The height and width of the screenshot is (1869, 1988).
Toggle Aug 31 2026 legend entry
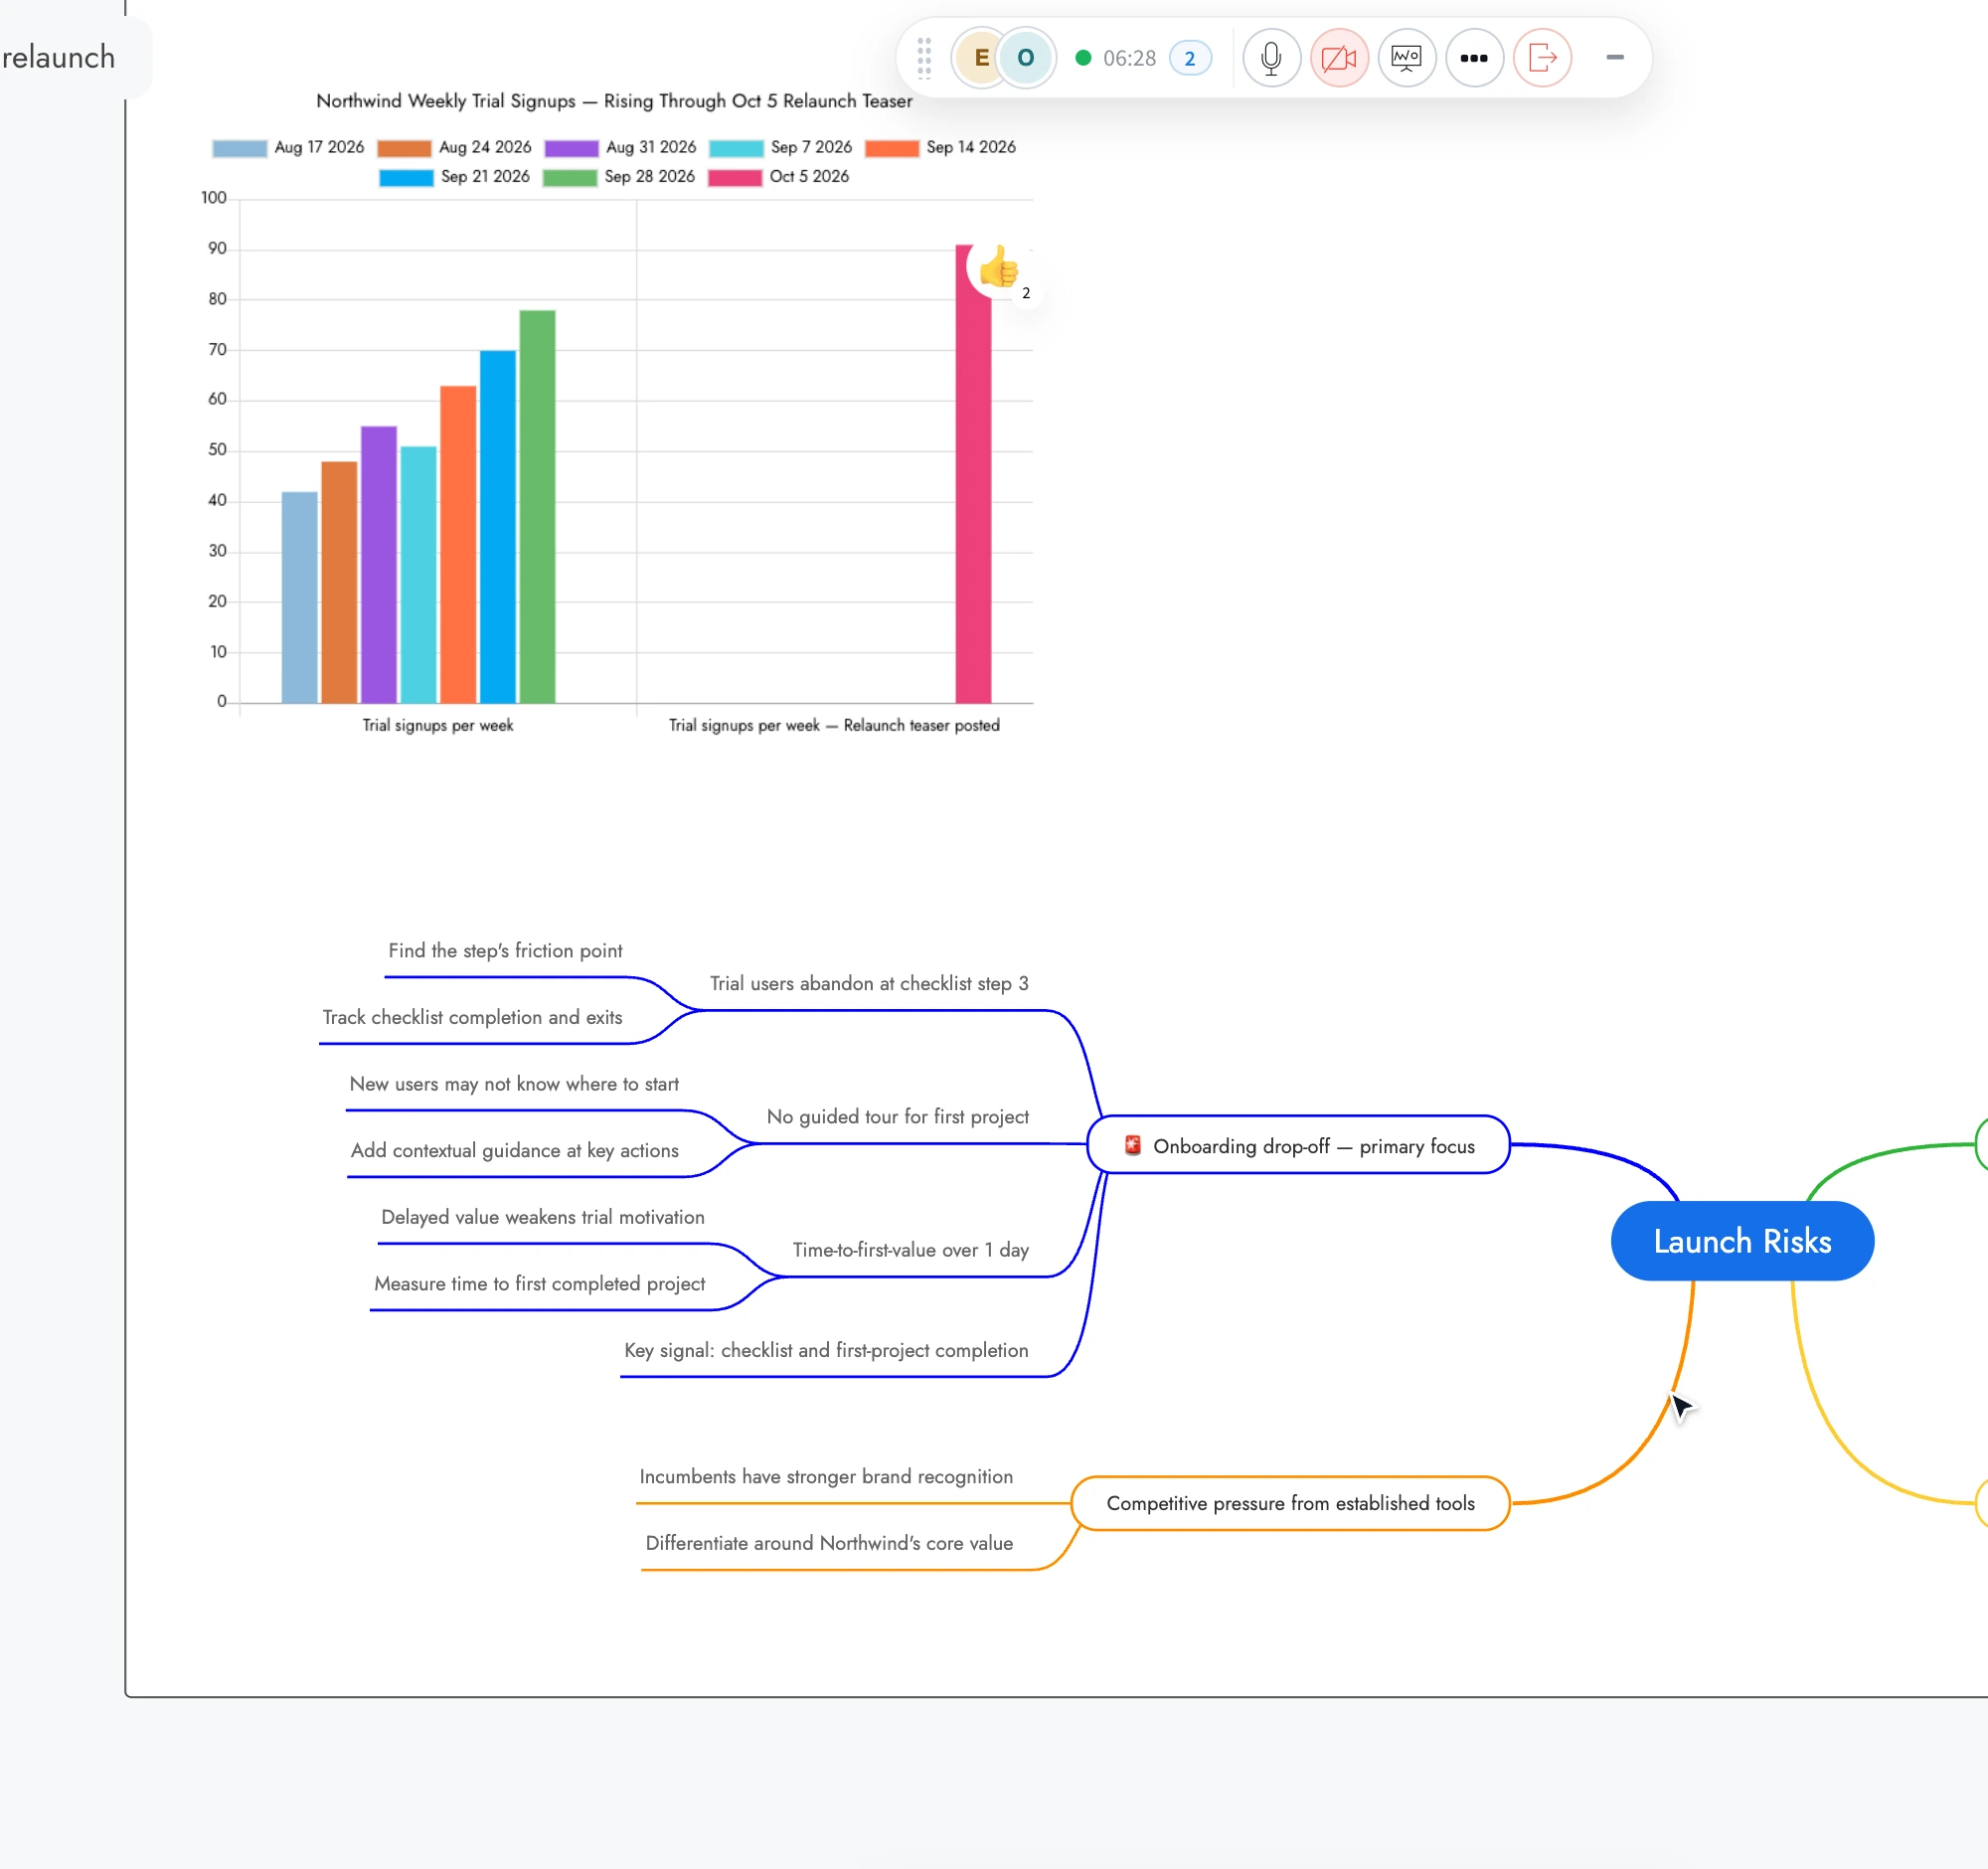click(620, 148)
